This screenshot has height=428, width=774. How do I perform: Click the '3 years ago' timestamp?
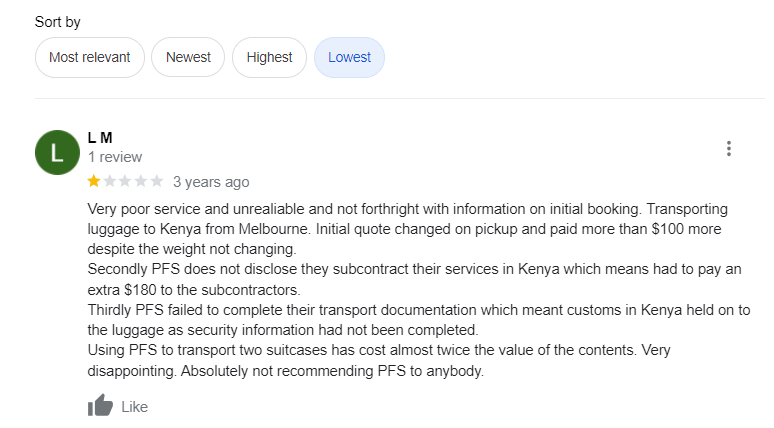(x=211, y=182)
